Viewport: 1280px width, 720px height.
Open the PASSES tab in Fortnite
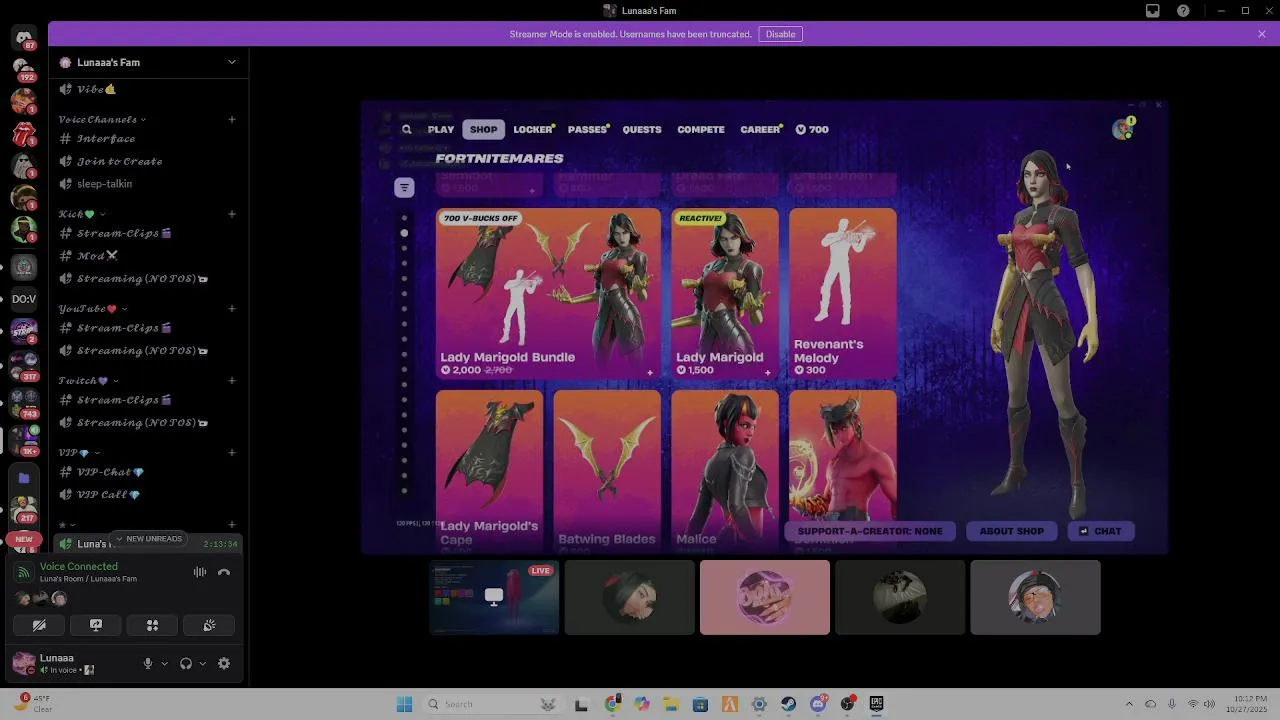tap(587, 129)
